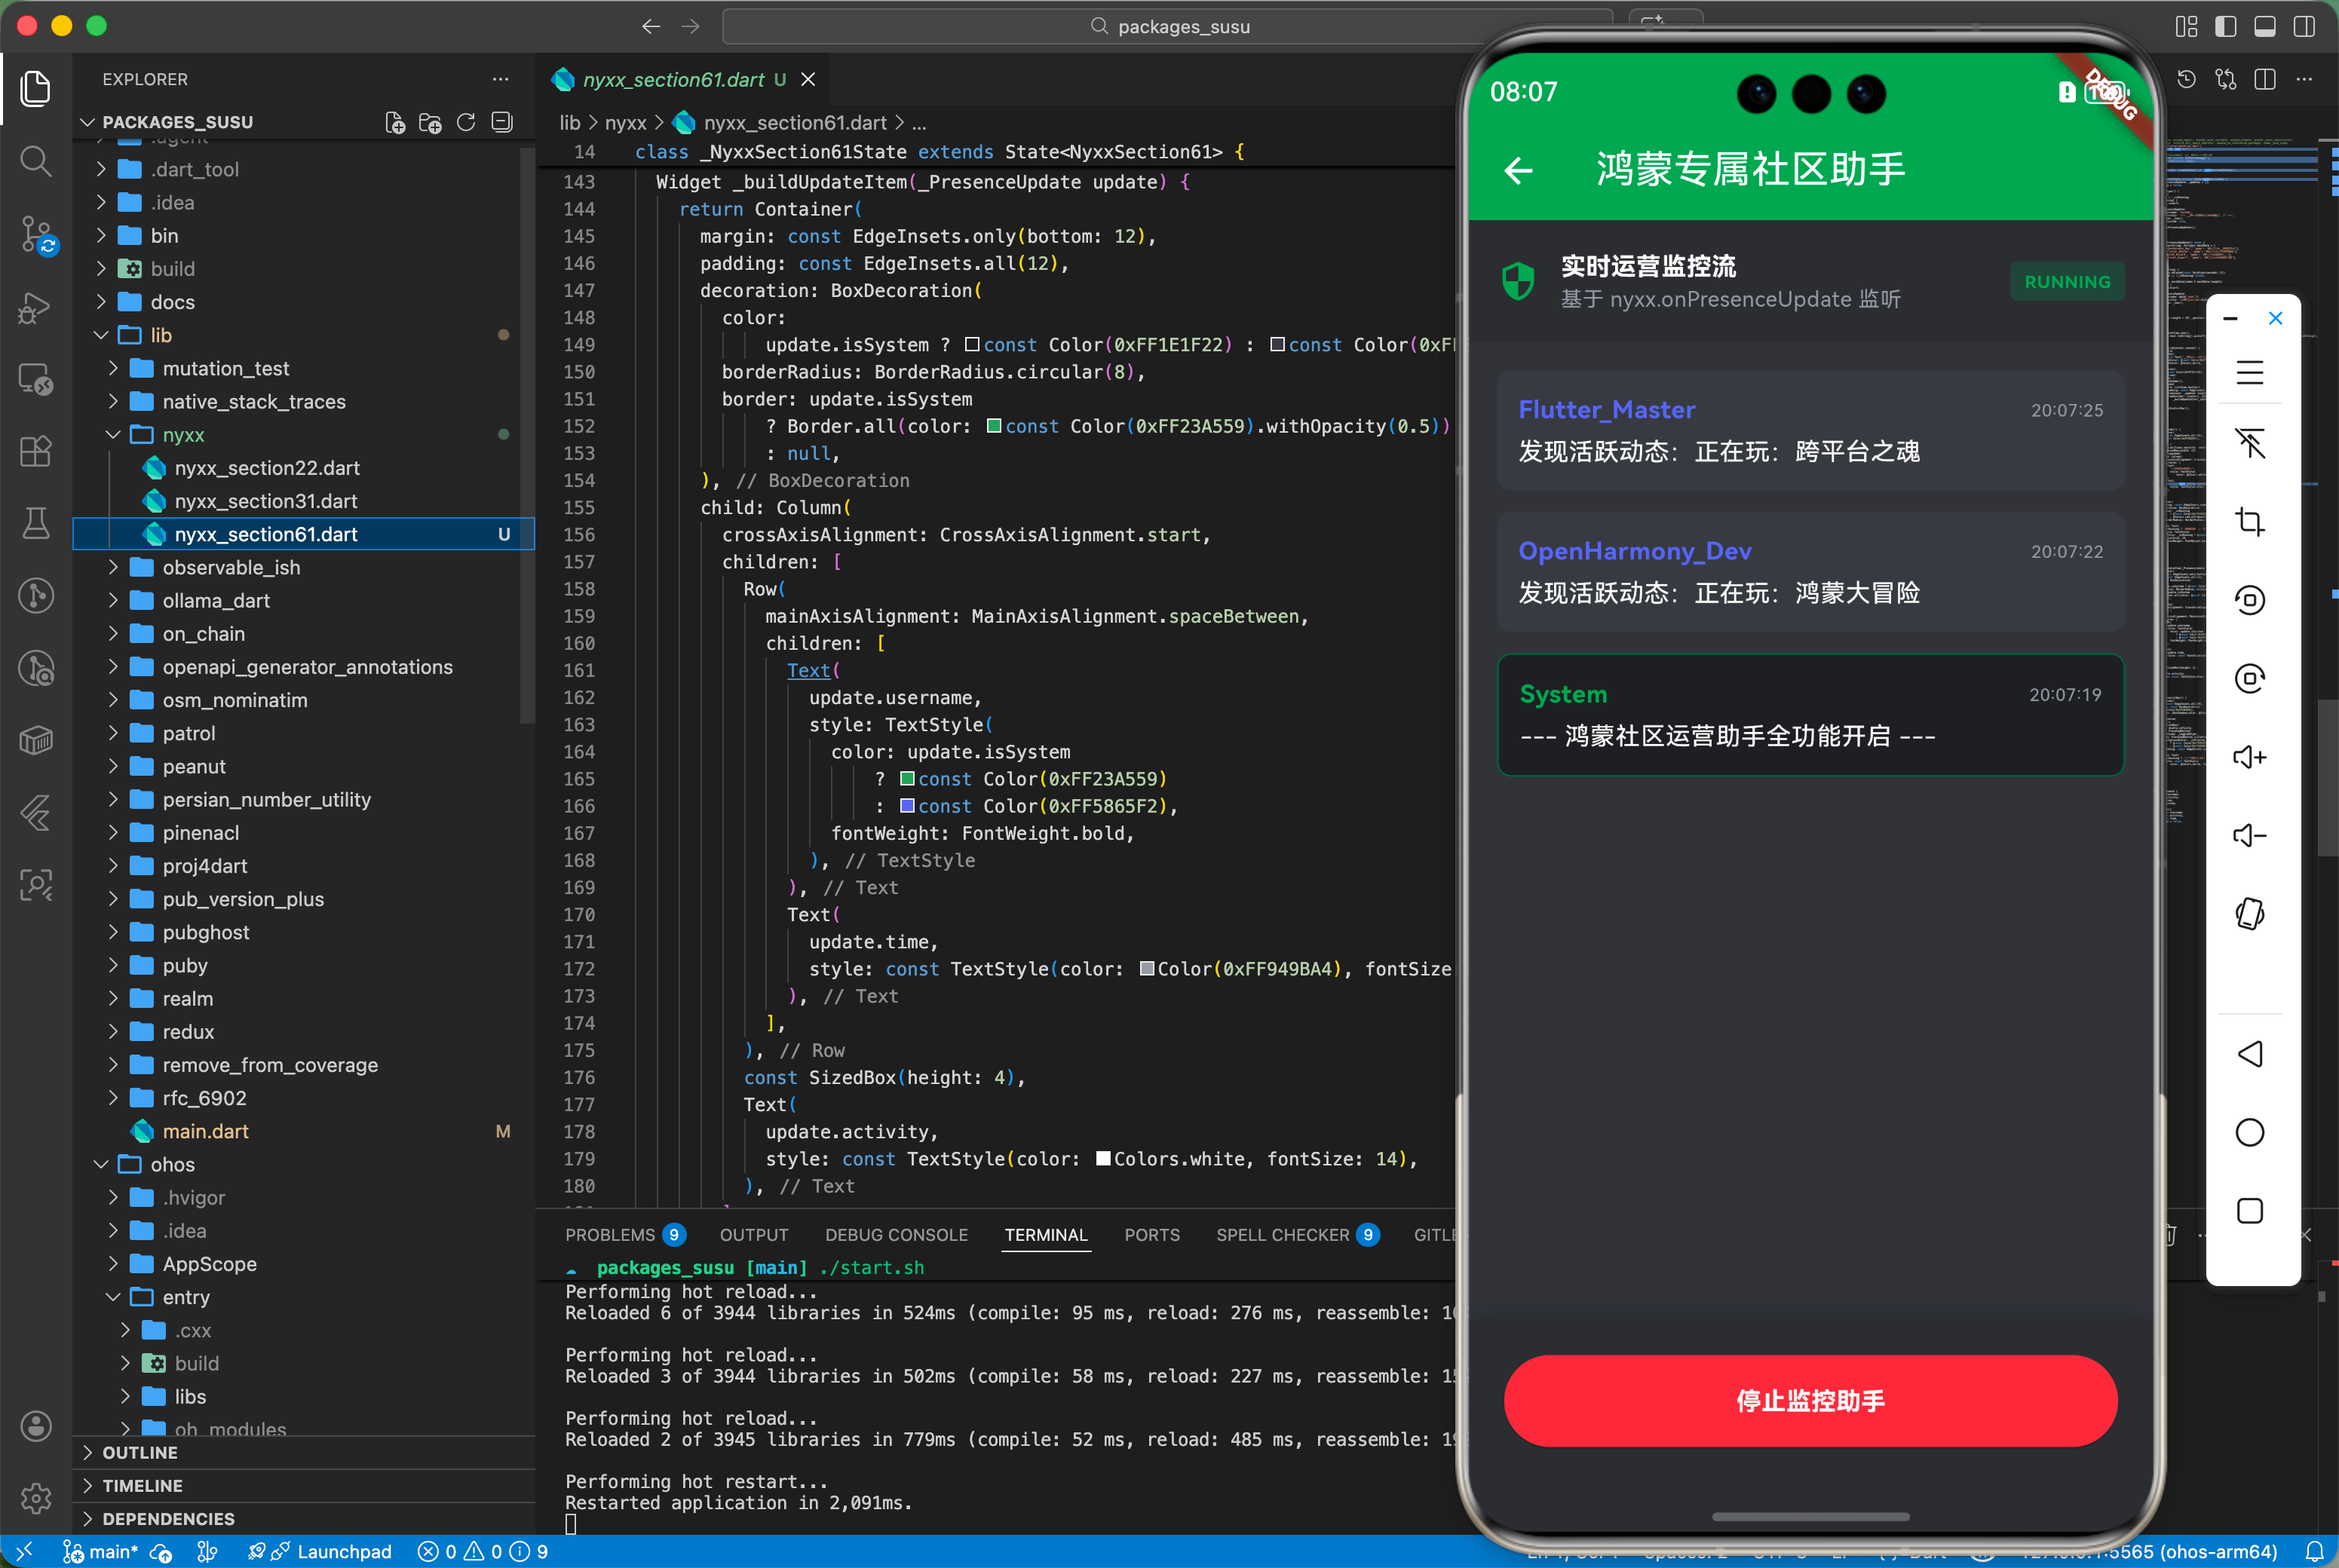Refresh the explorer file tree

466,122
